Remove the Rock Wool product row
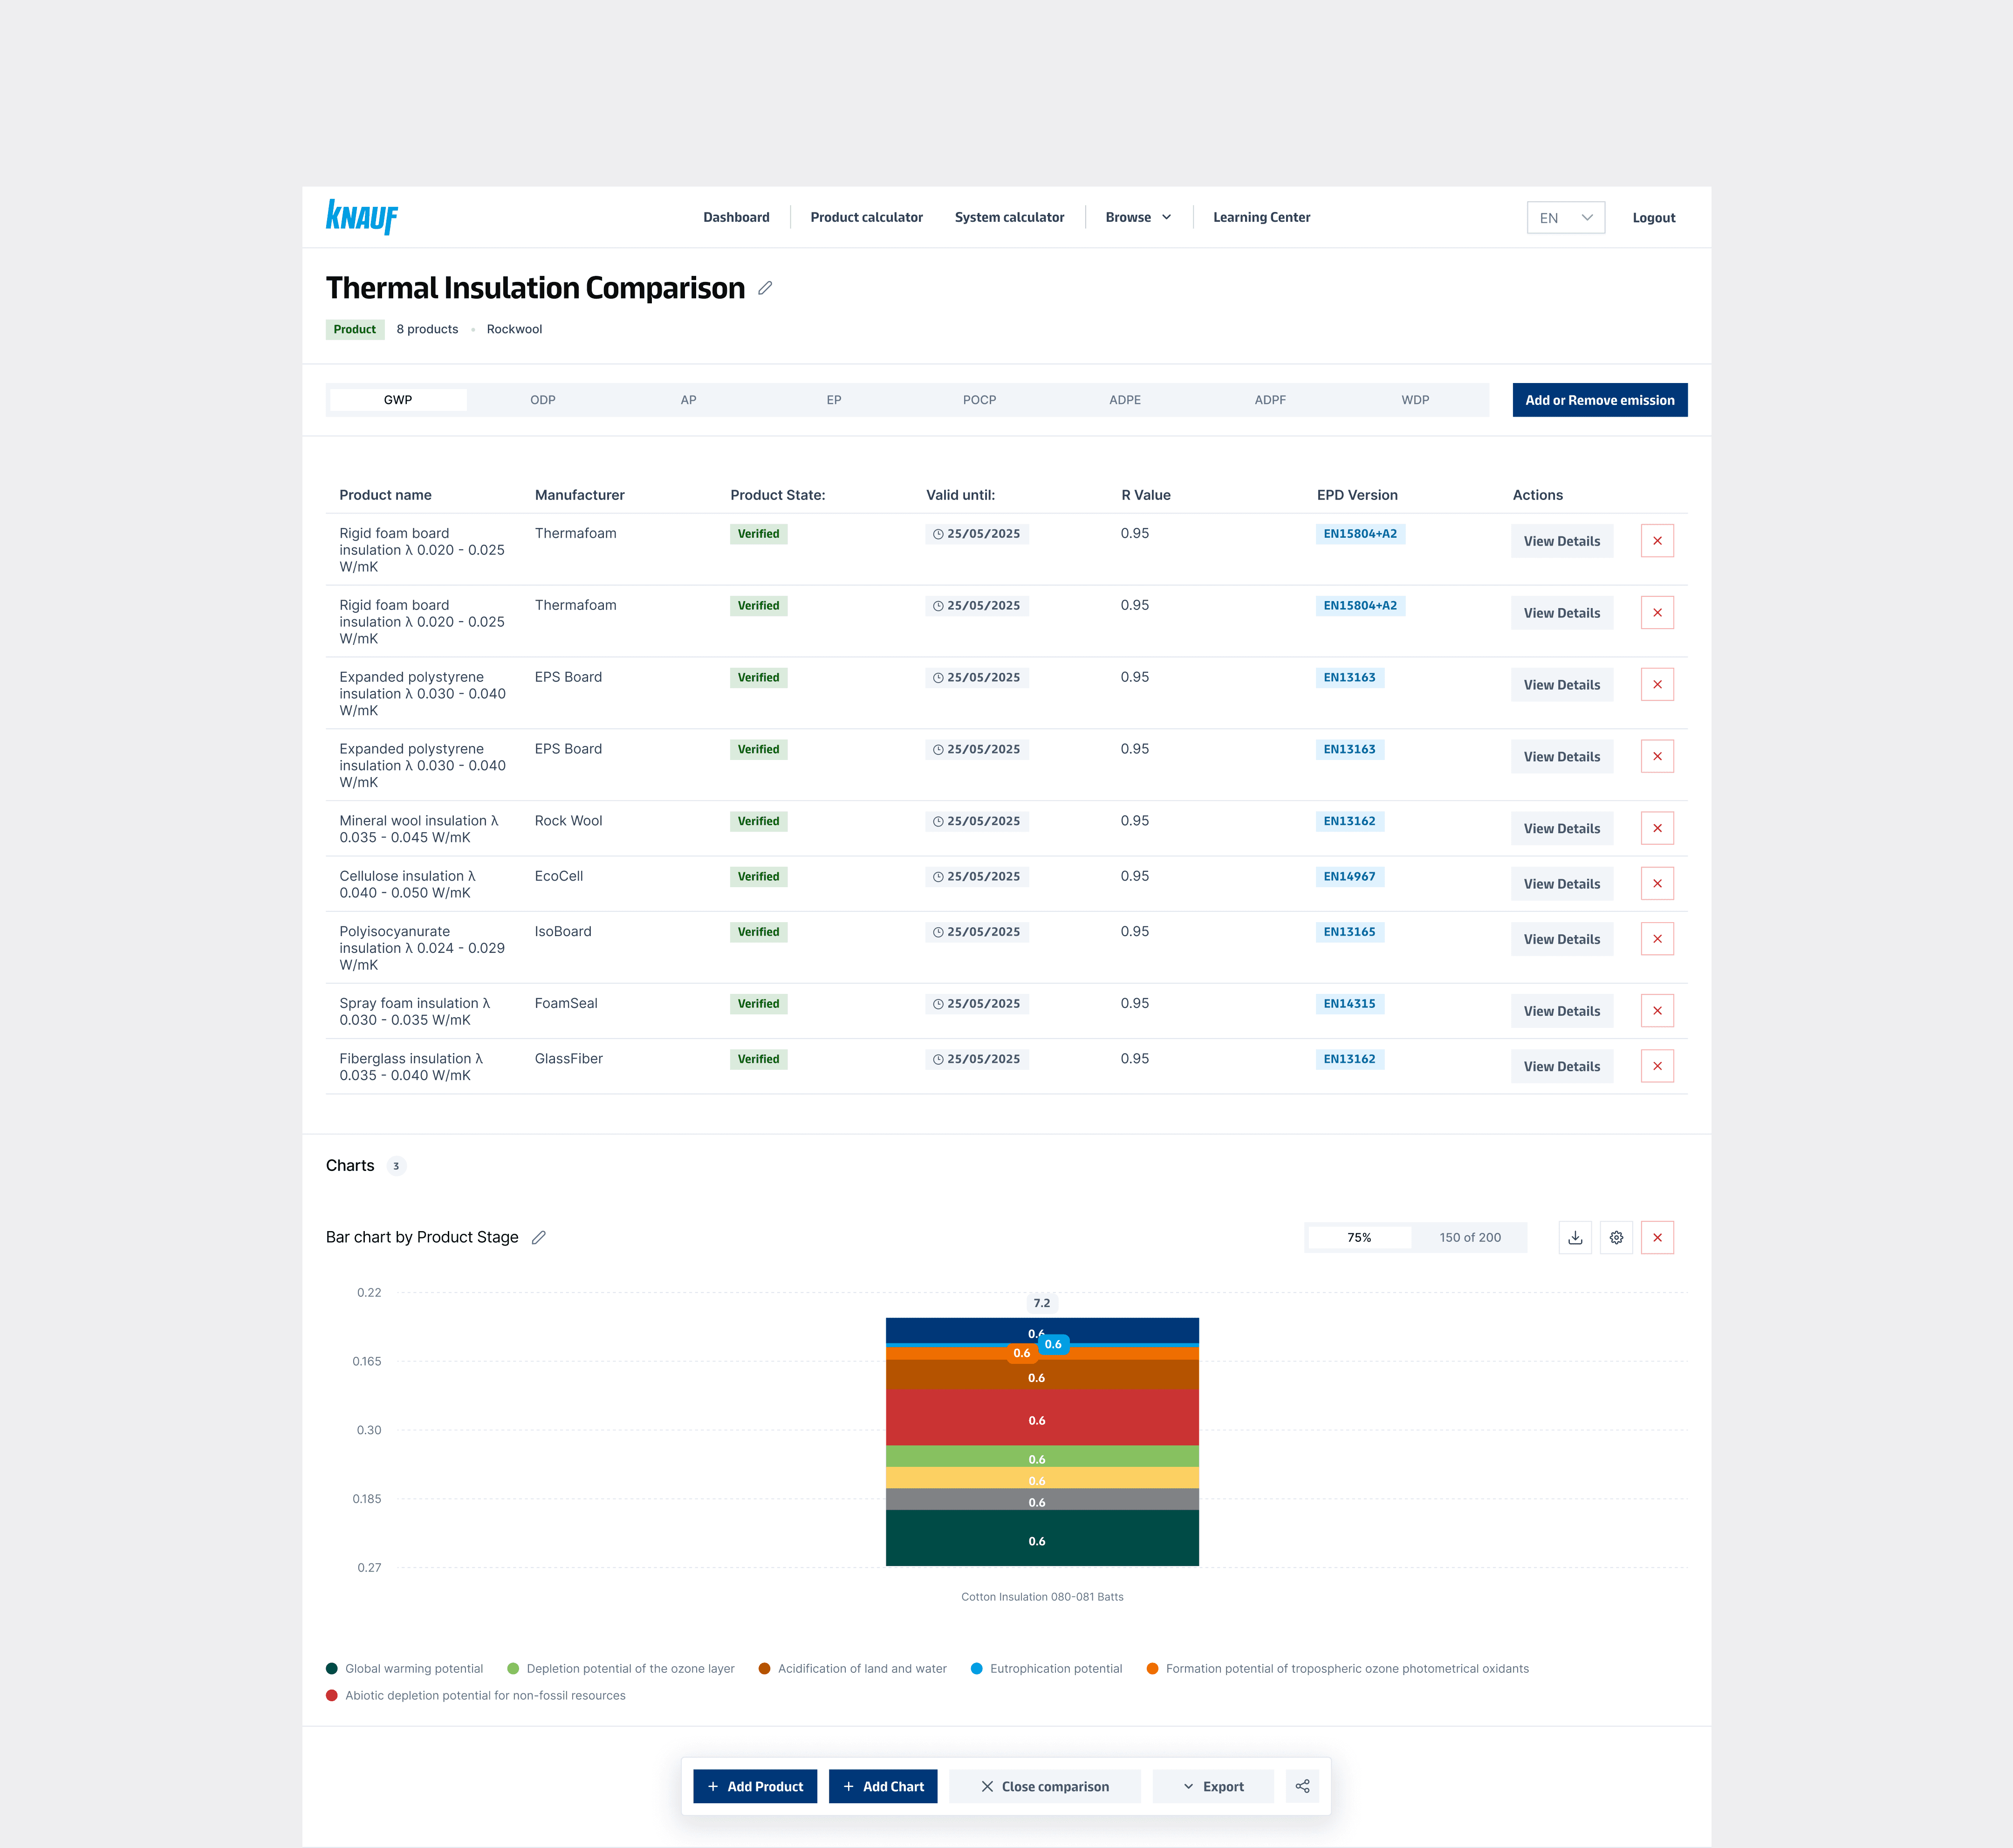 click(1657, 828)
